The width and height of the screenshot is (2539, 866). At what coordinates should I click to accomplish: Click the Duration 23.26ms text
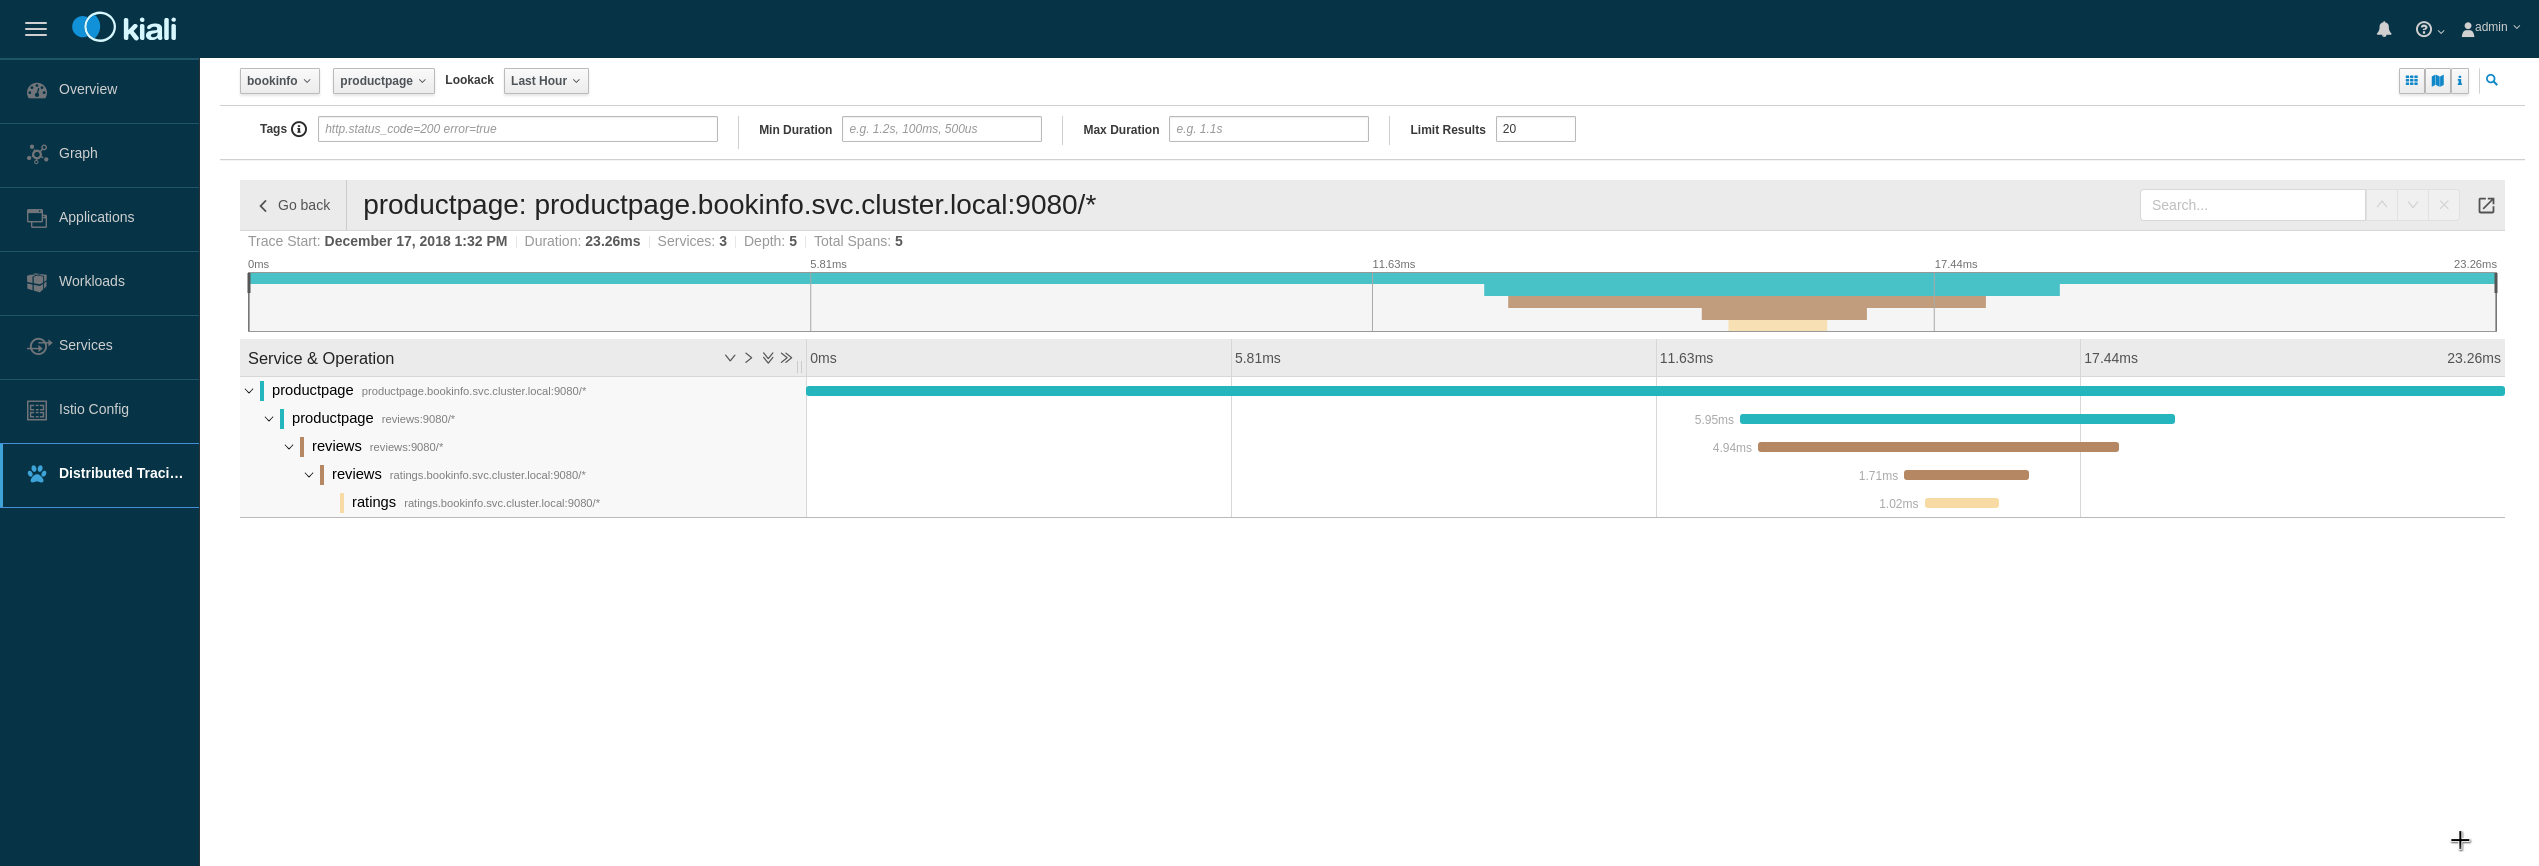(582, 241)
